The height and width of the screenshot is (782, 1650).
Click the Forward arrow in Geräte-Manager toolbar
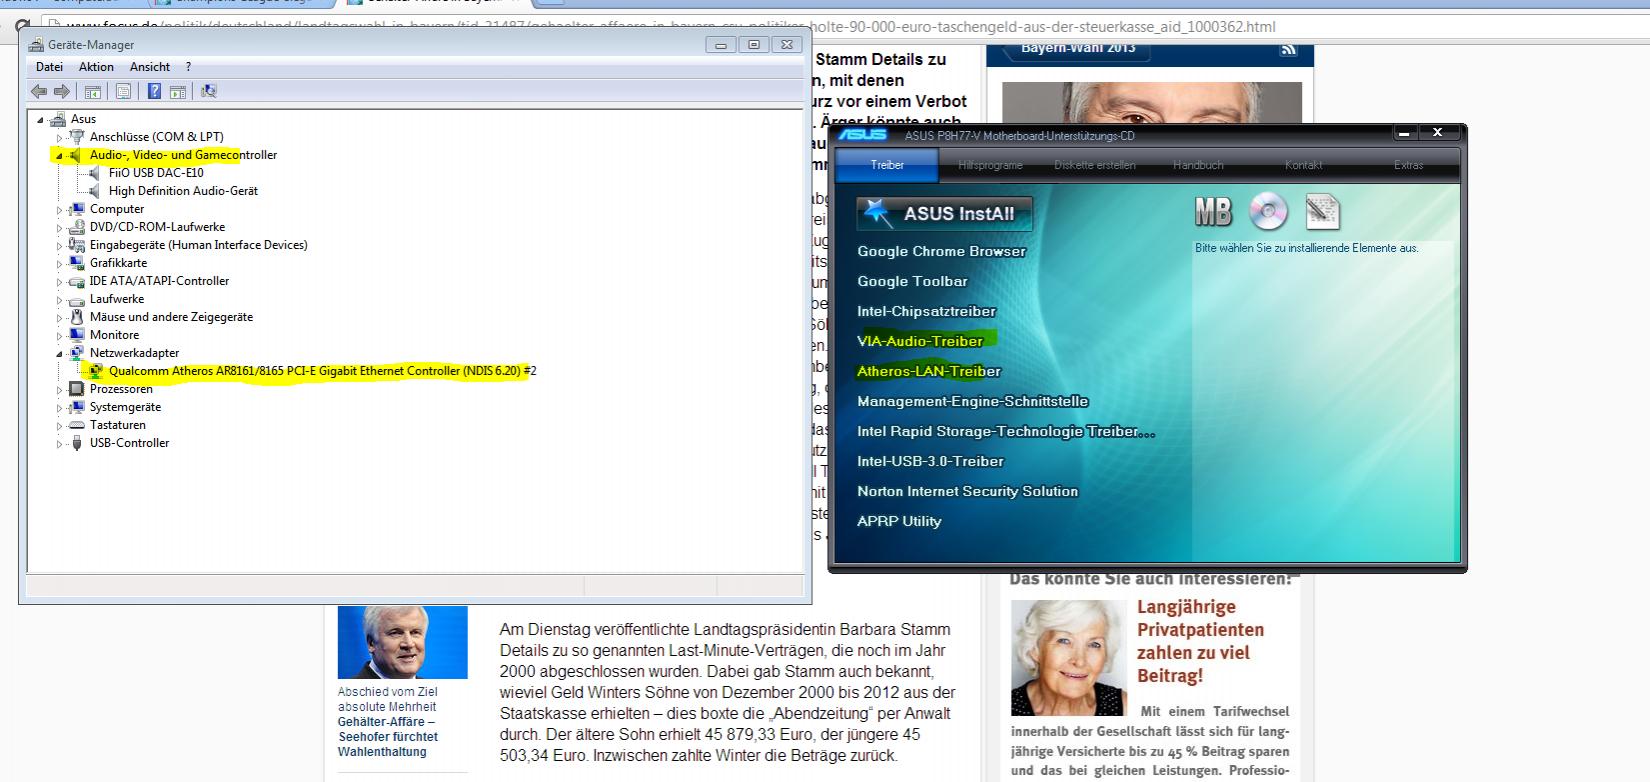point(61,91)
